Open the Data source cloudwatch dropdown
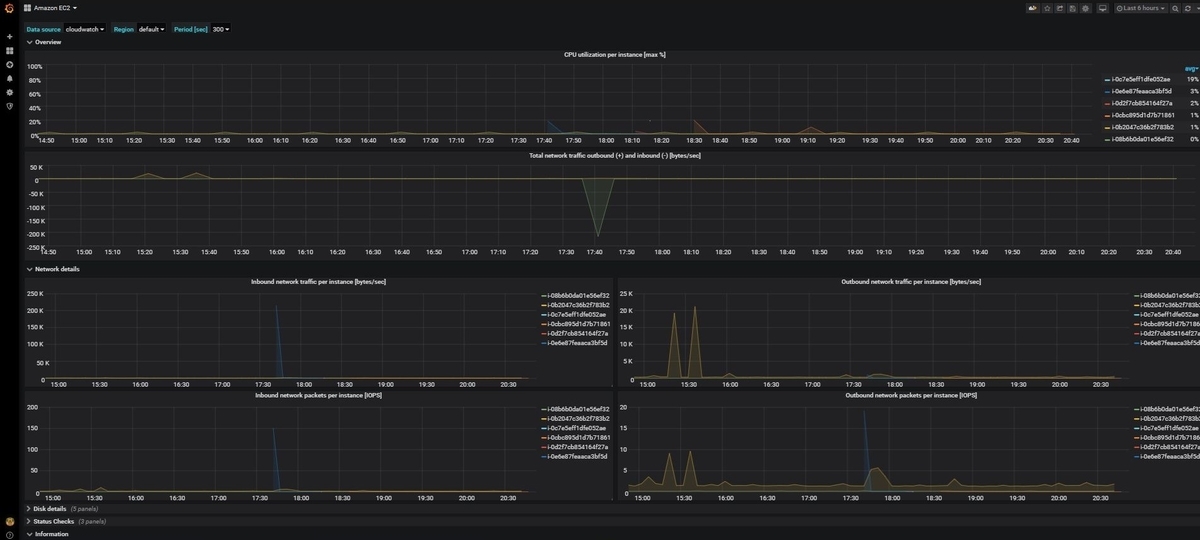The width and height of the screenshot is (1200, 540). [85, 29]
